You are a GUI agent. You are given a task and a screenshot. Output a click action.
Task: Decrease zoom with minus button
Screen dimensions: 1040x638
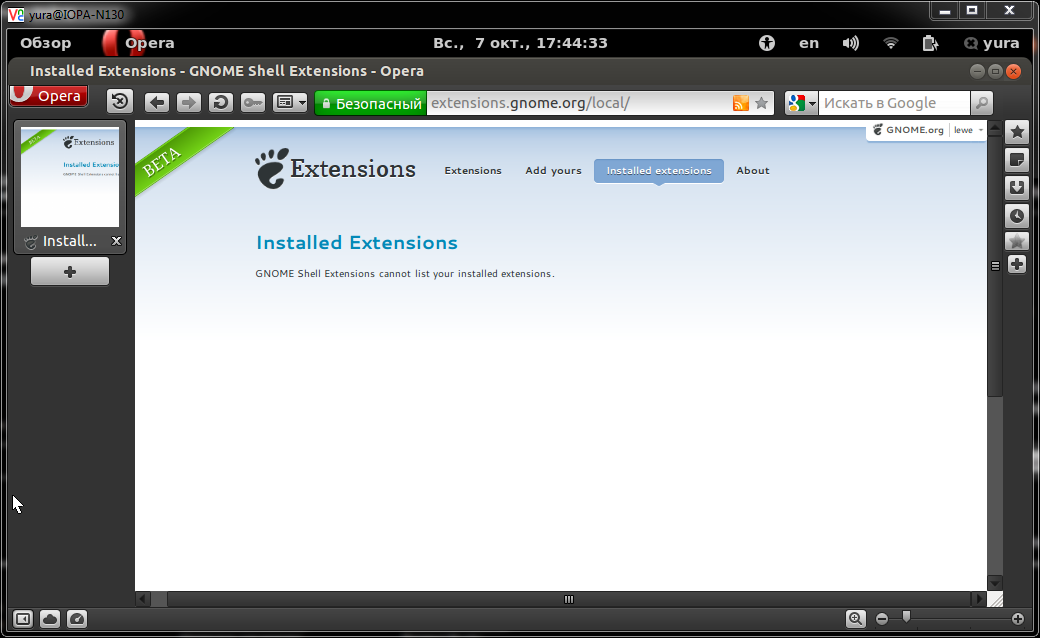pos(881,619)
